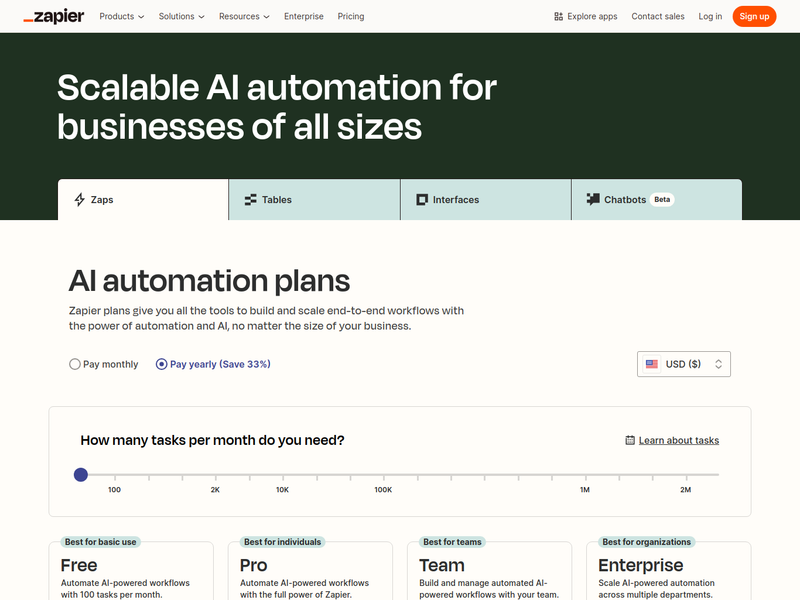Click the US flag icon
The image size is (800, 600).
pyautogui.click(x=652, y=364)
